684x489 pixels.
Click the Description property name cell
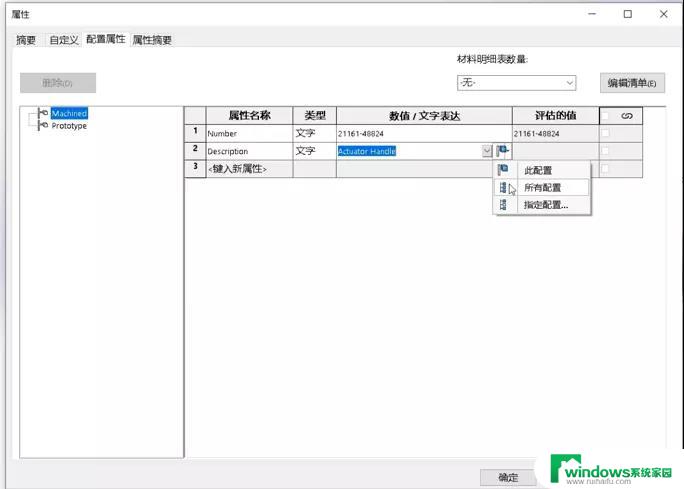coord(249,151)
